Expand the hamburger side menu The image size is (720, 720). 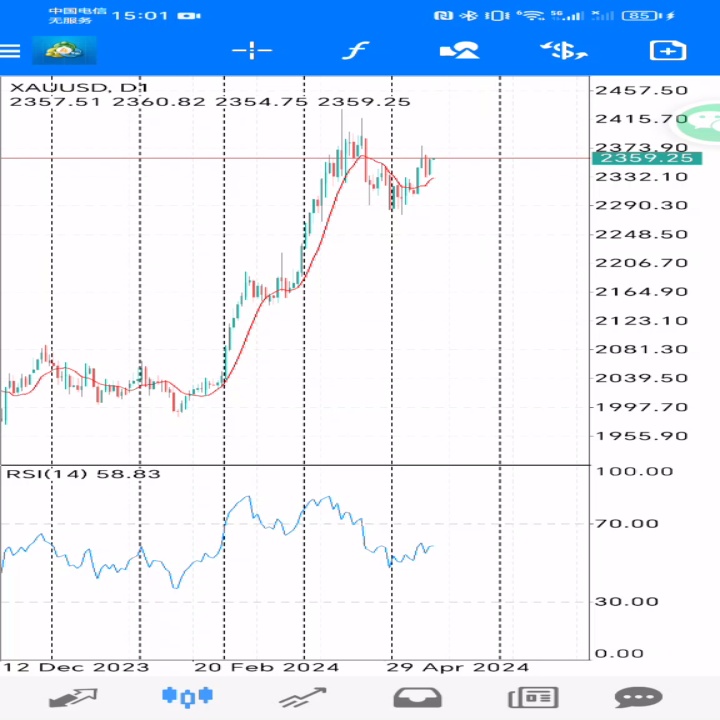(11, 51)
